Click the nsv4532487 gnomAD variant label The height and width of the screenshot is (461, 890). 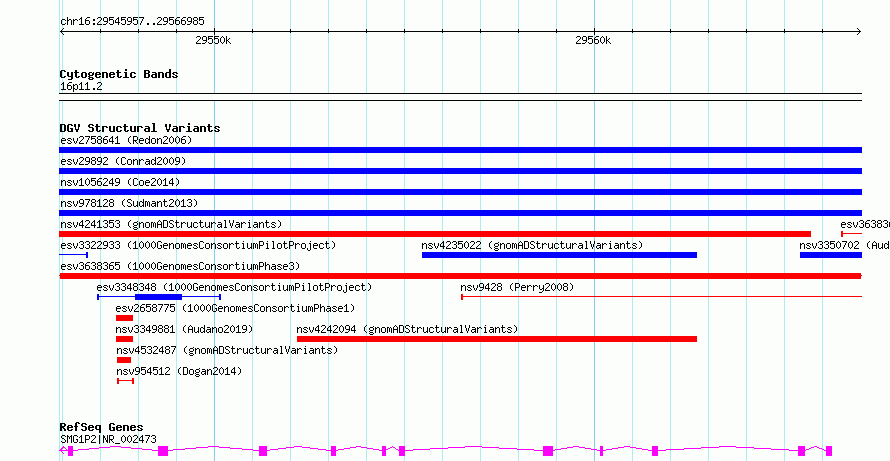[227, 350]
